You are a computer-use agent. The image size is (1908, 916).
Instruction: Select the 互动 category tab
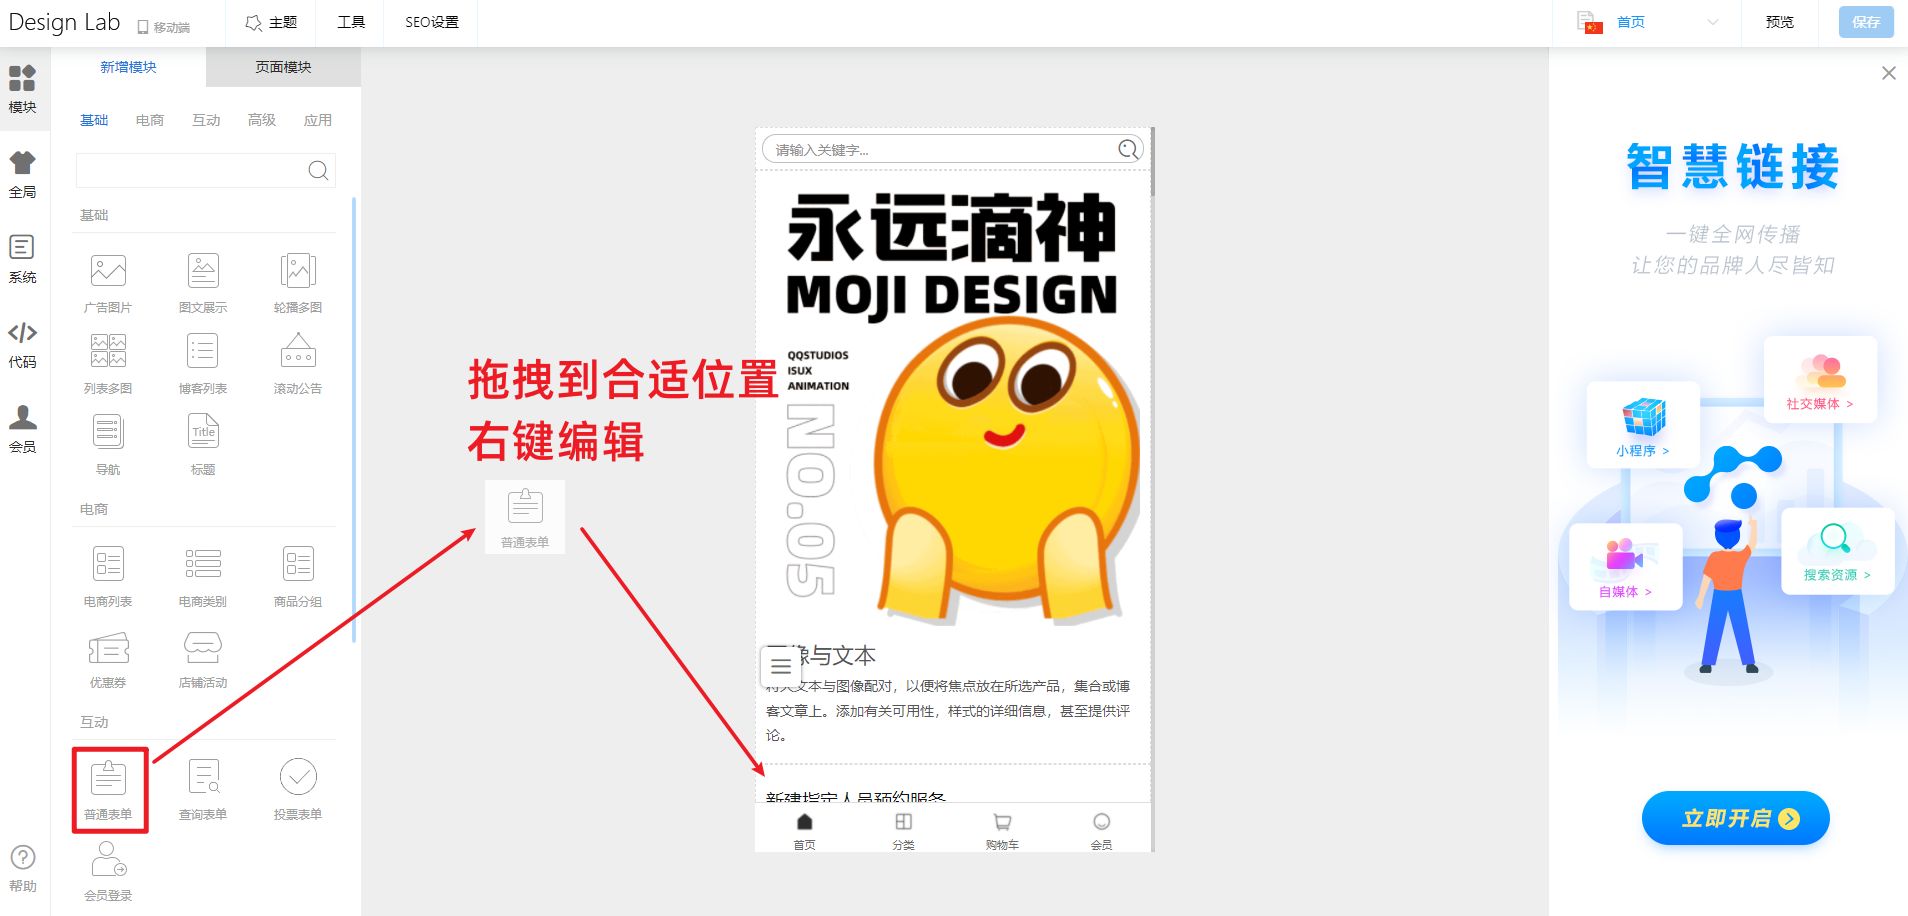point(206,120)
